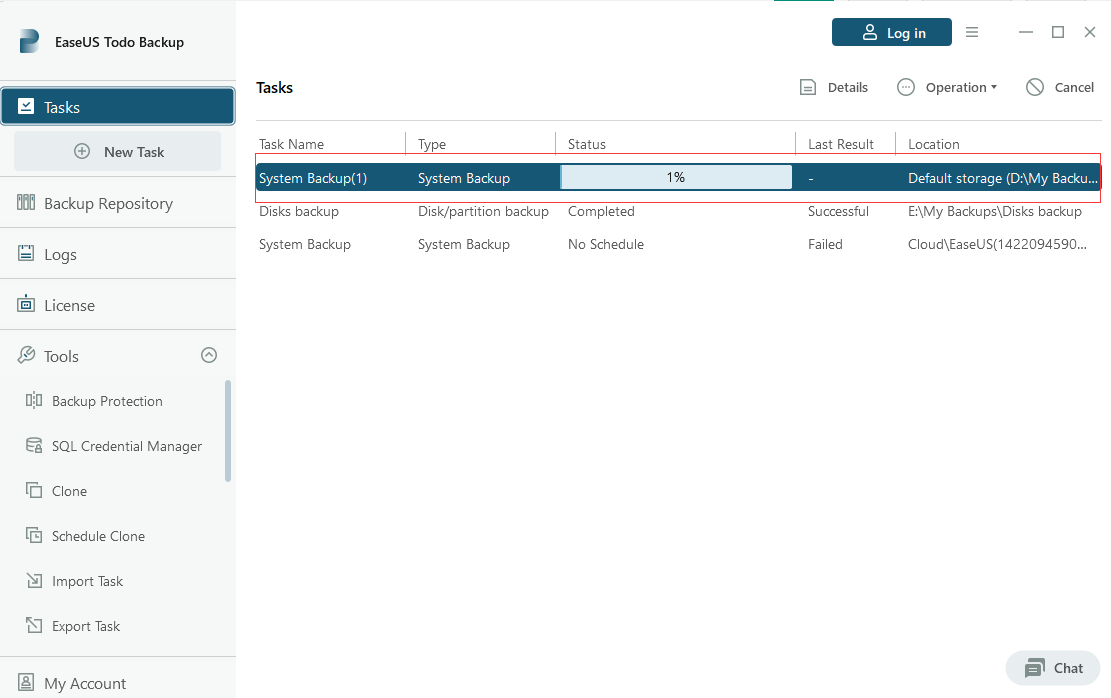The height and width of the screenshot is (698, 1111).
Task: Select the System Backup(1) task row
Action: click(x=678, y=178)
